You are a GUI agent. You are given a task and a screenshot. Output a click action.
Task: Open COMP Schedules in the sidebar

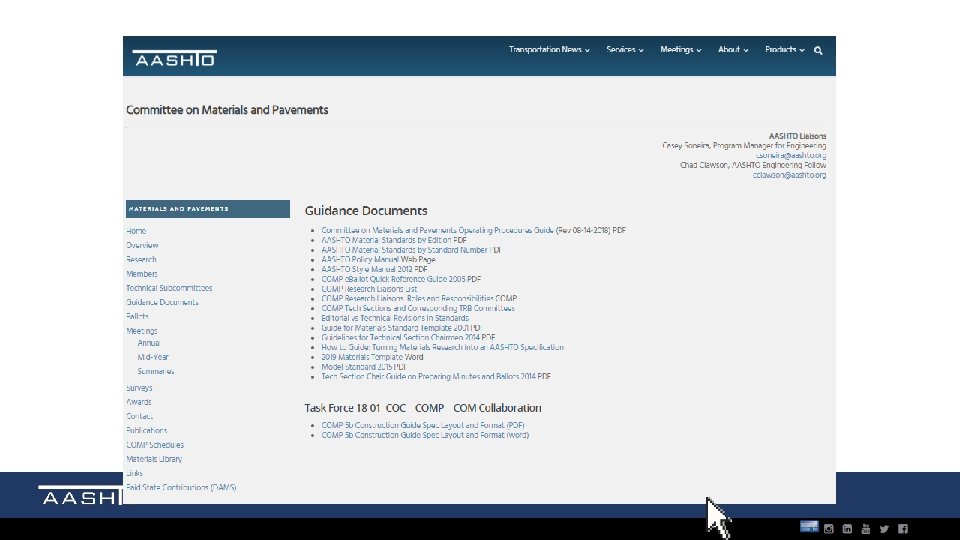click(155, 444)
